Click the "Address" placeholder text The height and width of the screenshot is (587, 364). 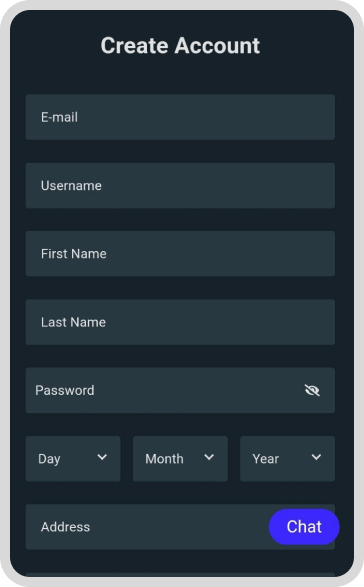pos(66,527)
